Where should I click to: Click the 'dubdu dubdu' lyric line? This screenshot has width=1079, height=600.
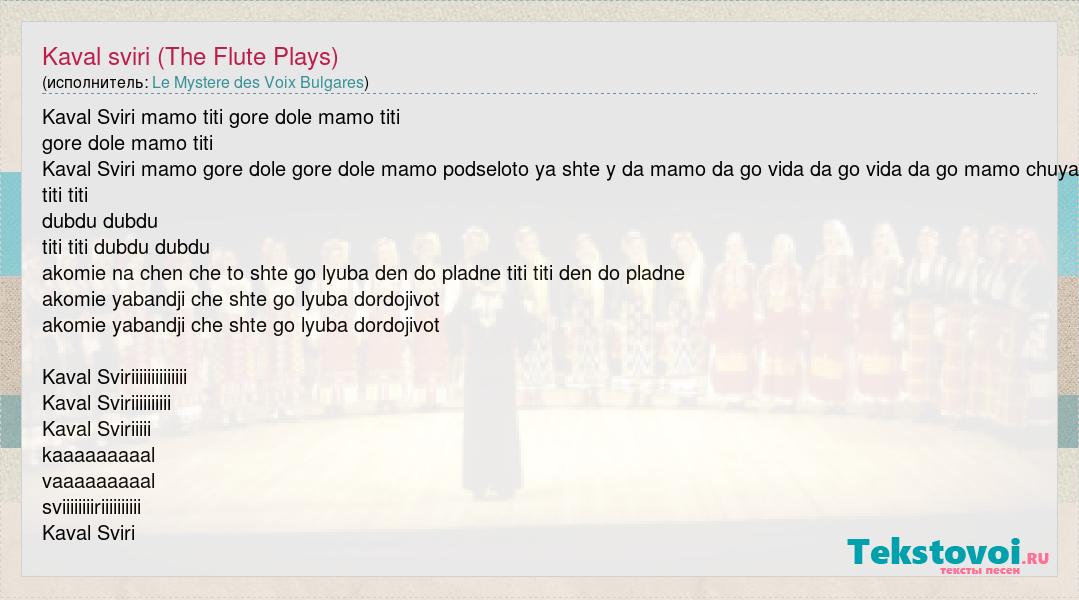point(100,222)
